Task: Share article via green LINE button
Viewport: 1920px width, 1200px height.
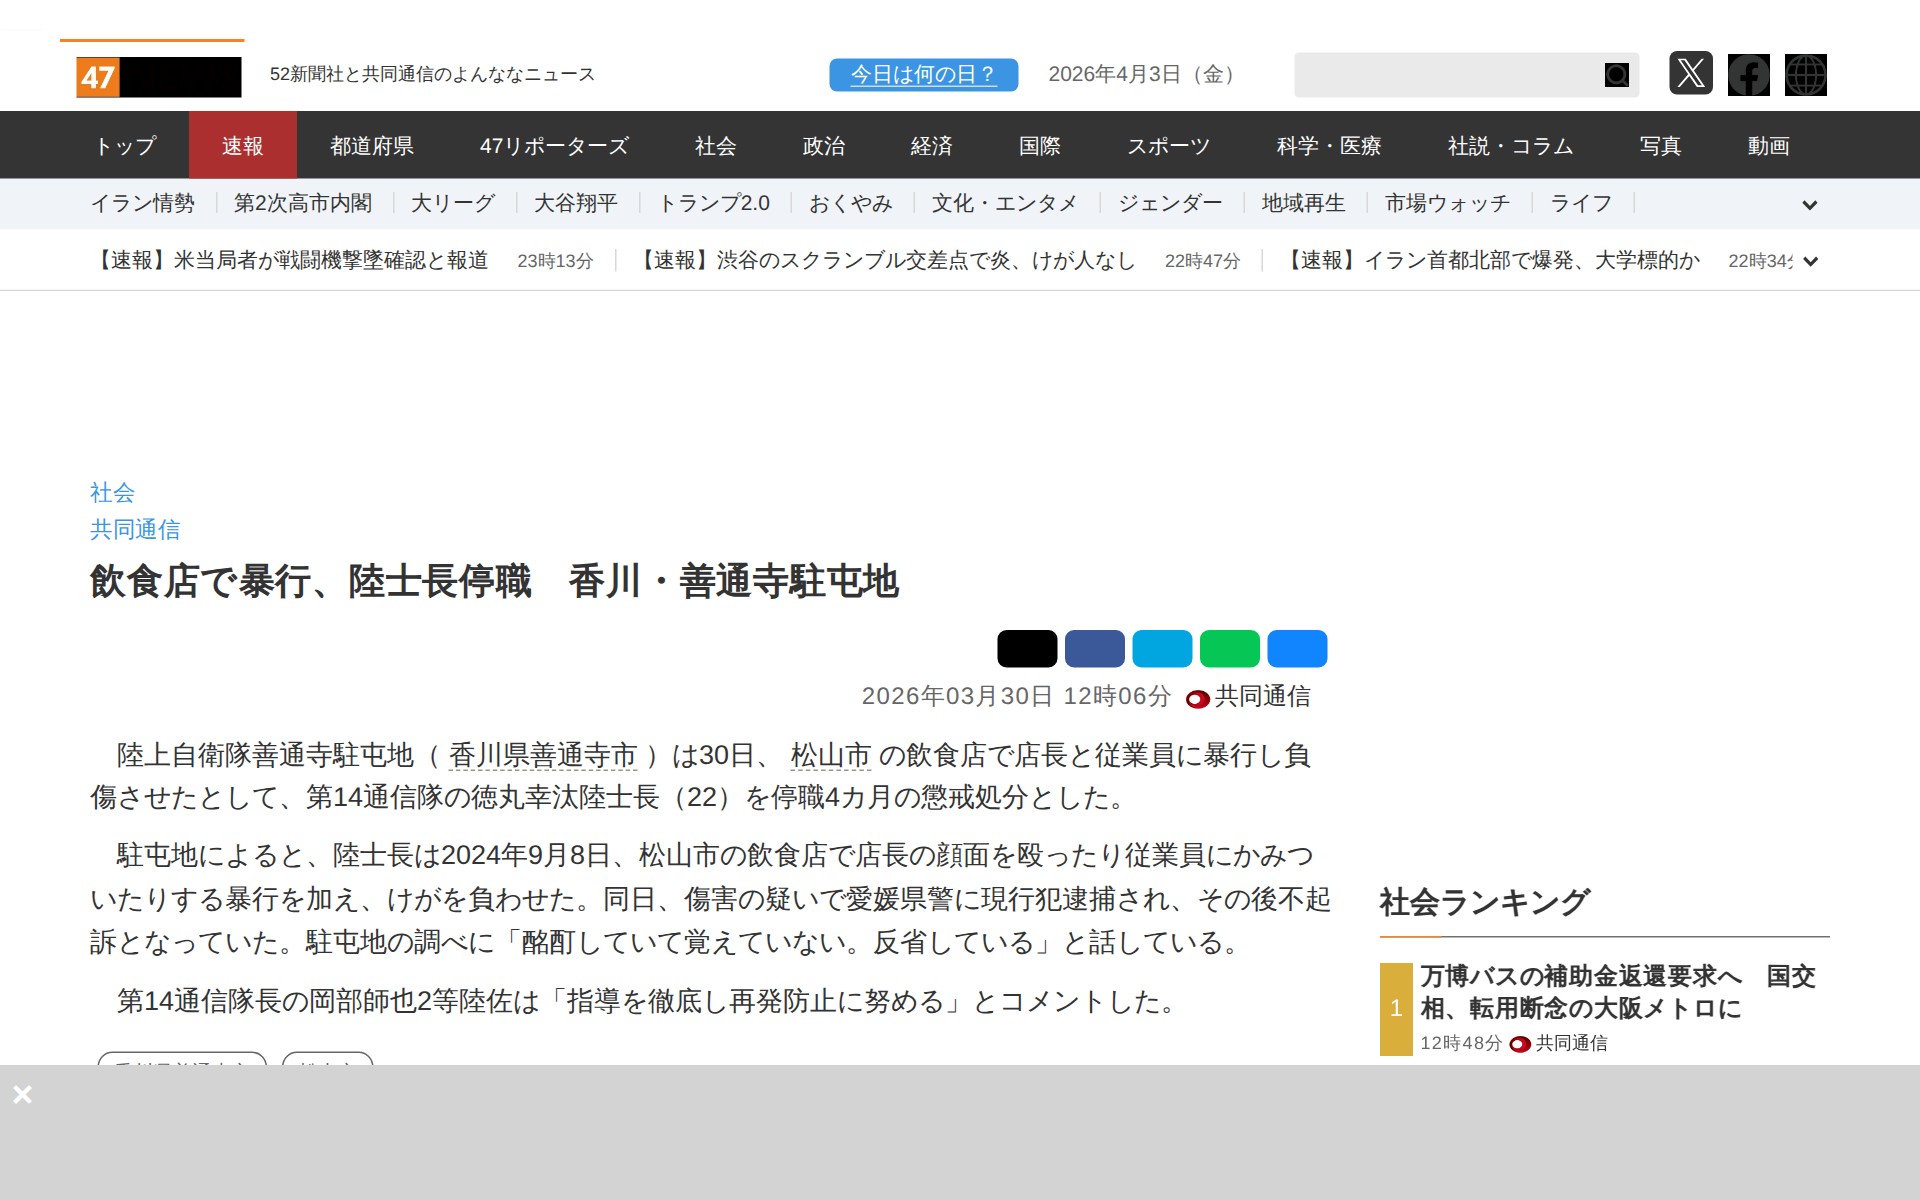Action: click(x=1229, y=648)
